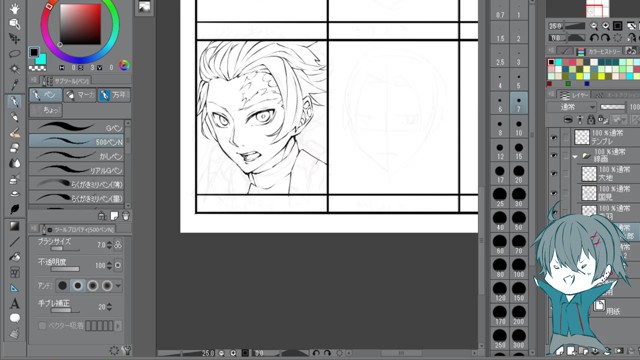This screenshot has width=640, height=360.
Task: Select the Lasso selection tool
Action: click(14, 53)
